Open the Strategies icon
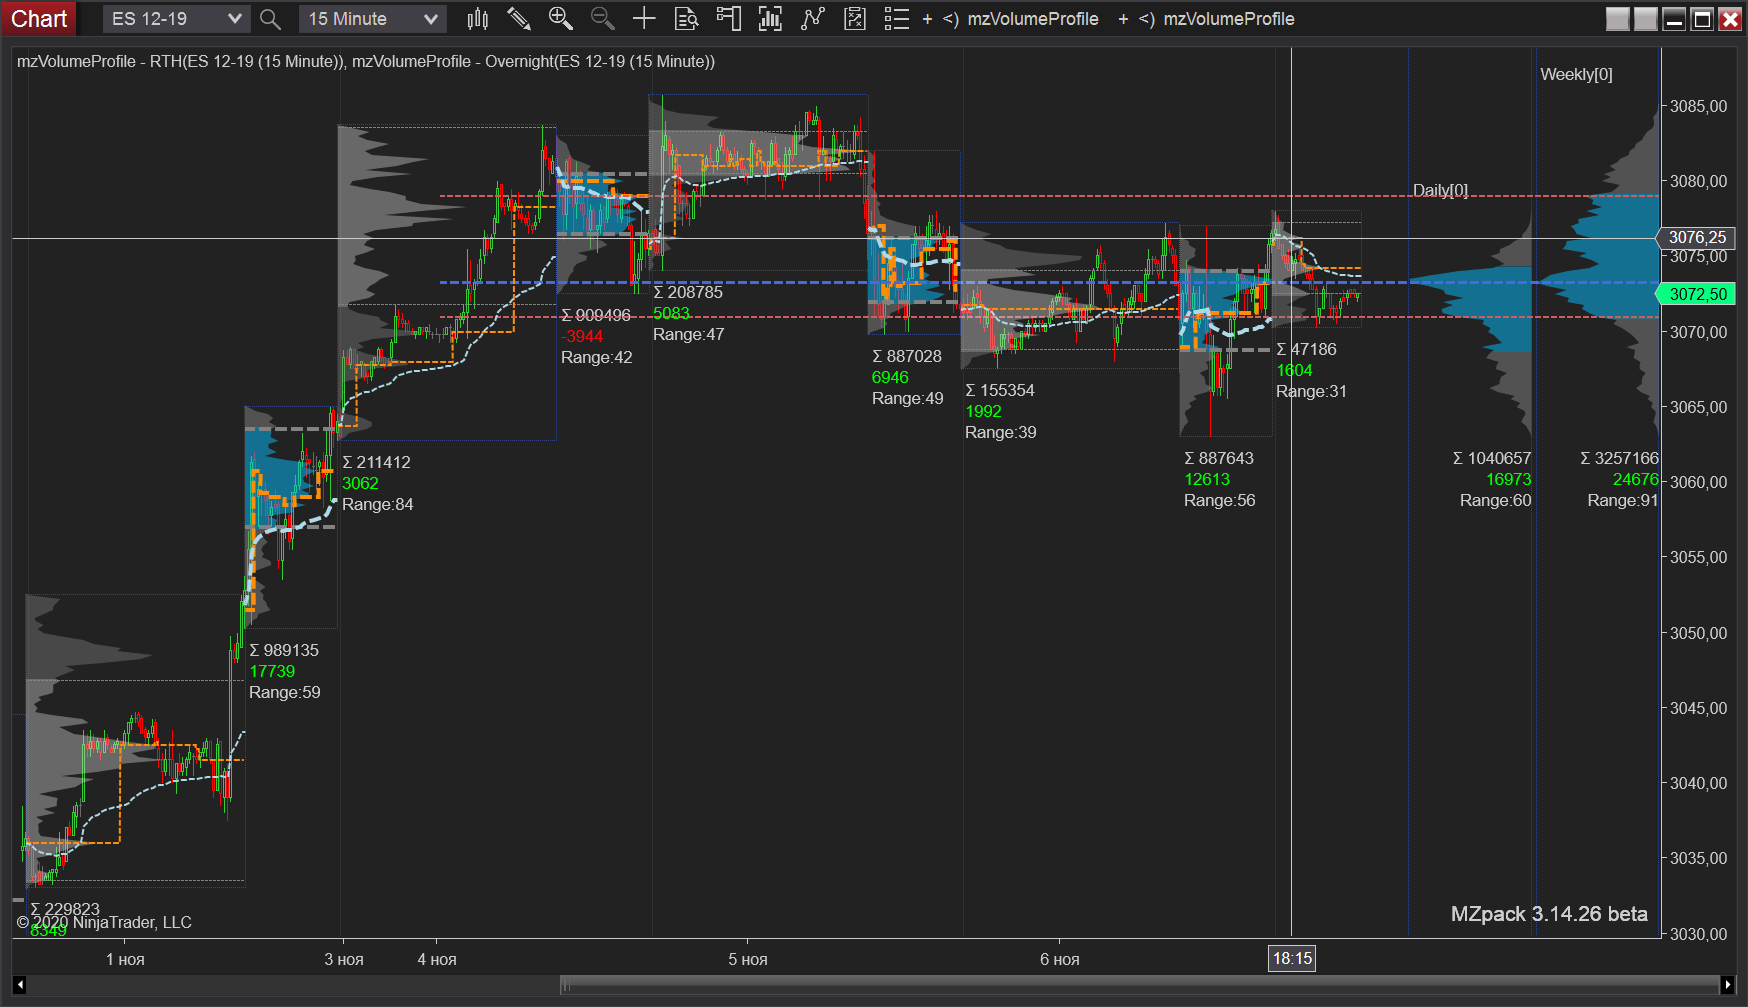 click(x=855, y=19)
